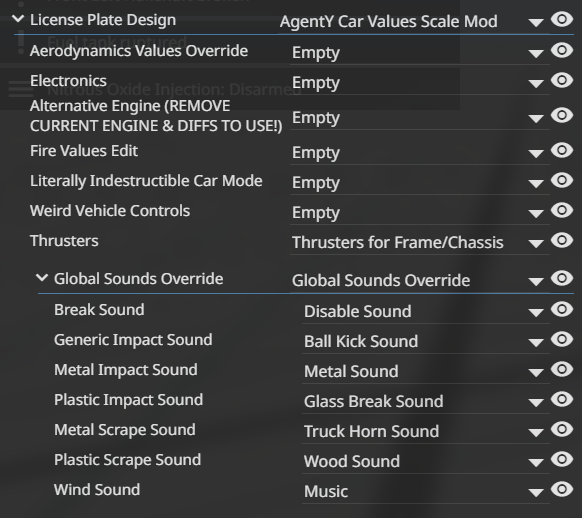Toggle the Global Sounds Override eye icon
The image size is (582, 518).
pyautogui.click(x=562, y=278)
